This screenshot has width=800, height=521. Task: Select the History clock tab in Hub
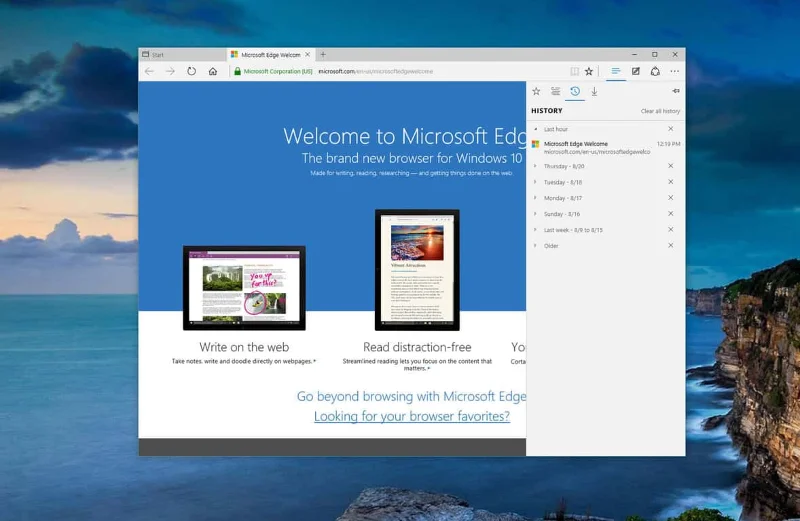pyautogui.click(x=575, y=91)
